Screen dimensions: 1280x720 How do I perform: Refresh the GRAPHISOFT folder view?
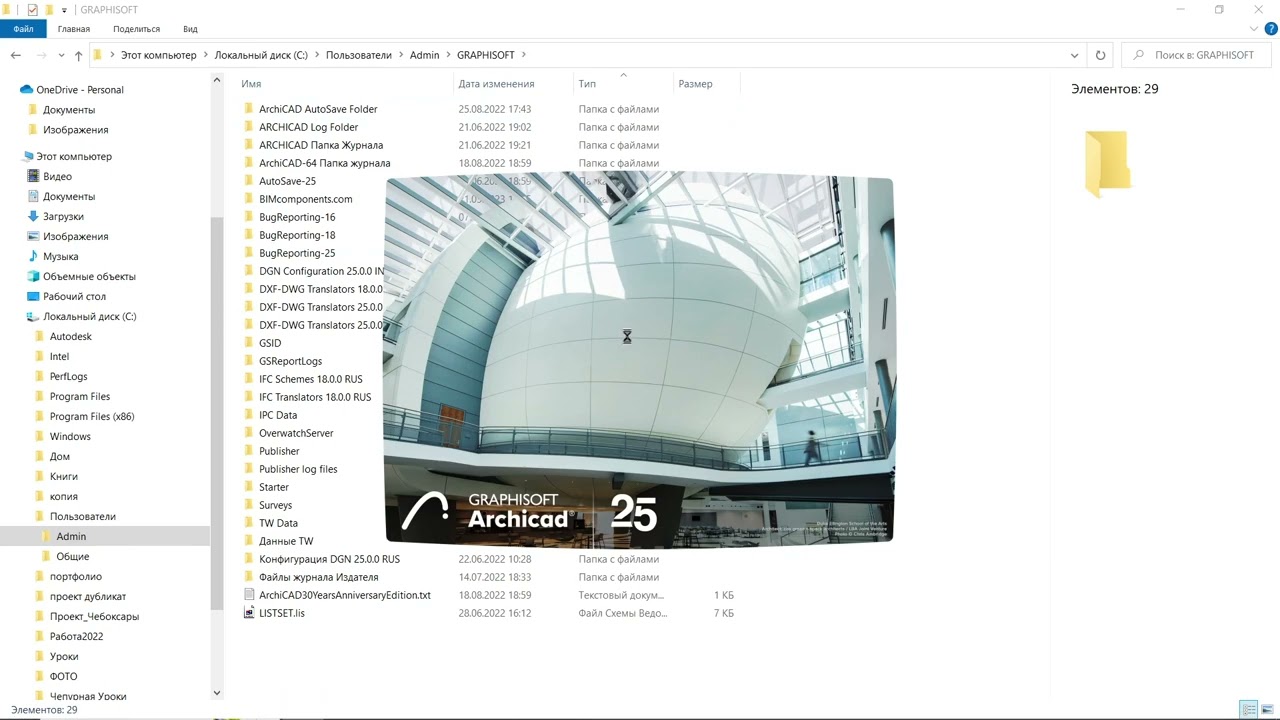coord(1100,55)
